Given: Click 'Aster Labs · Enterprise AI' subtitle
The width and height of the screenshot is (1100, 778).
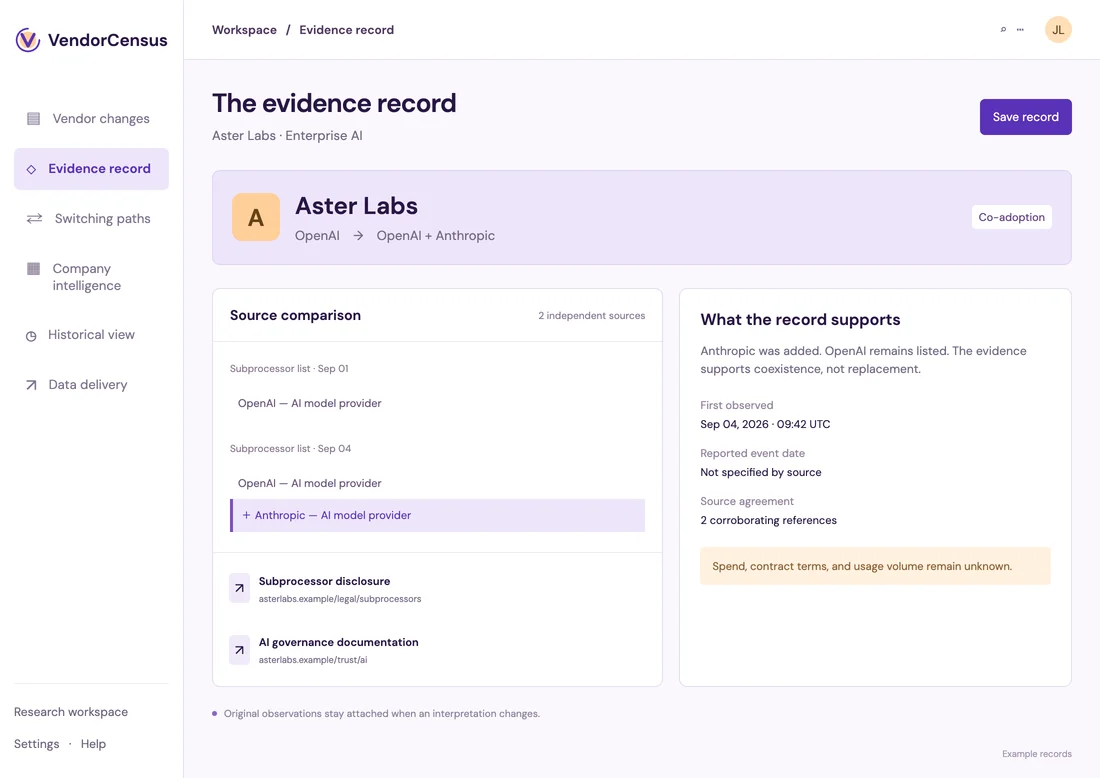Looking at the screenshot, I should click(287, 136).
